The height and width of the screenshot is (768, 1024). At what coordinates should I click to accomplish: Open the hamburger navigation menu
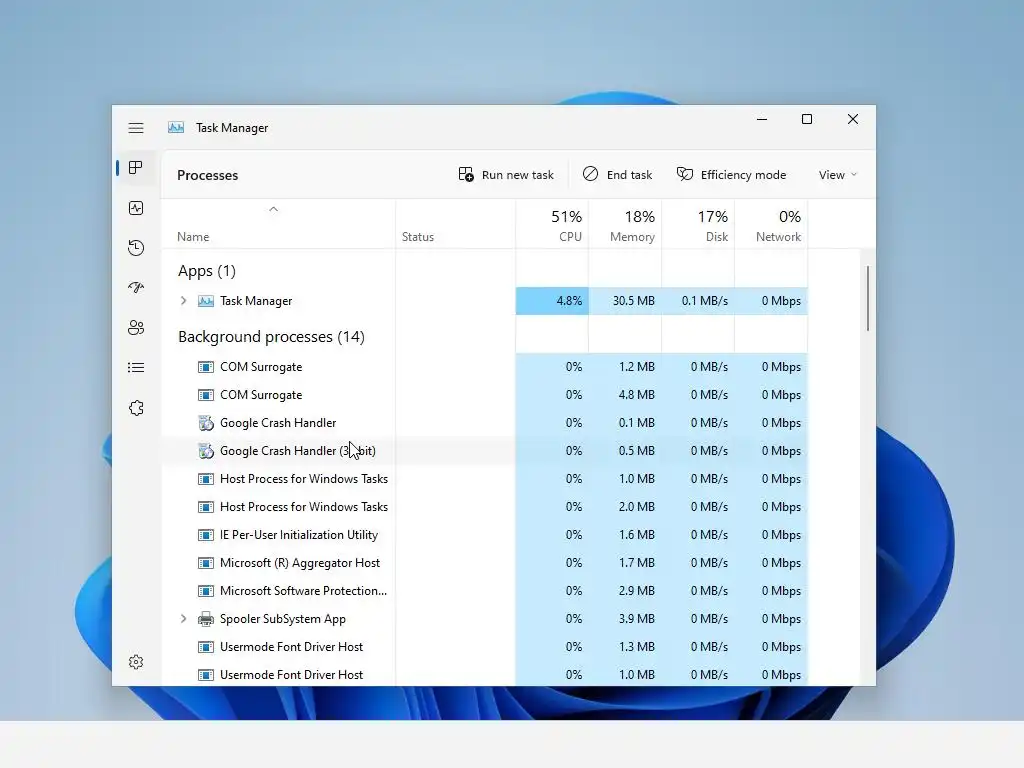pos(136,128)
